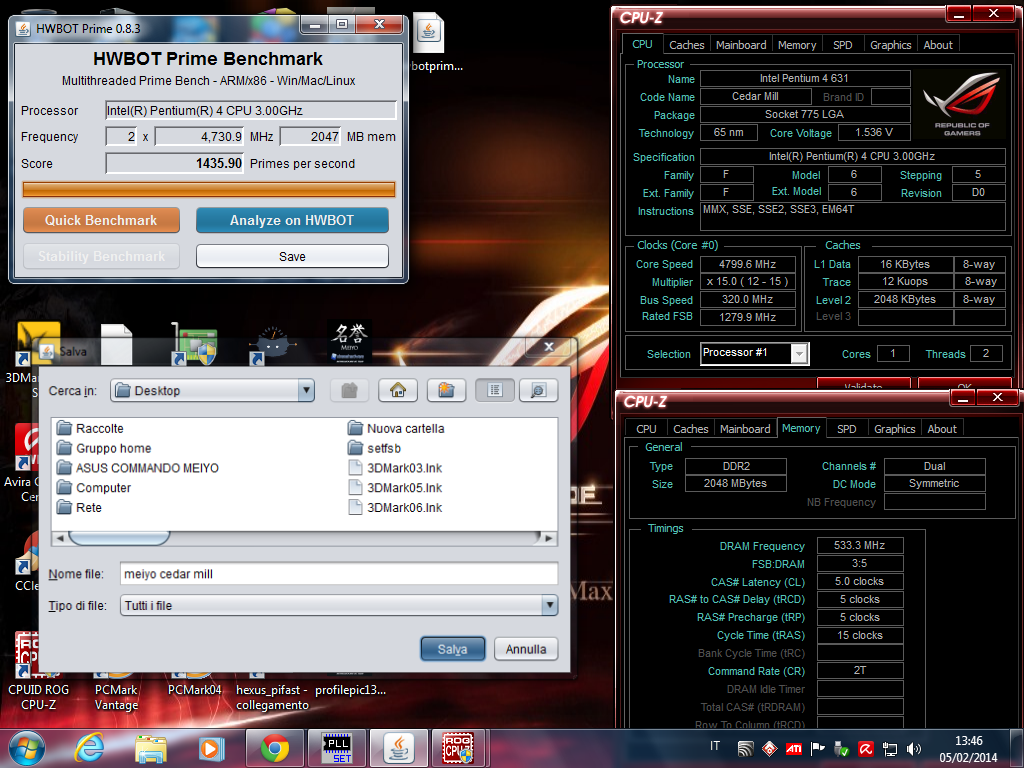The image size is (1024, 768).
Task: Click the disabled Stability Benchmark button
Action: tap(101, 256)
